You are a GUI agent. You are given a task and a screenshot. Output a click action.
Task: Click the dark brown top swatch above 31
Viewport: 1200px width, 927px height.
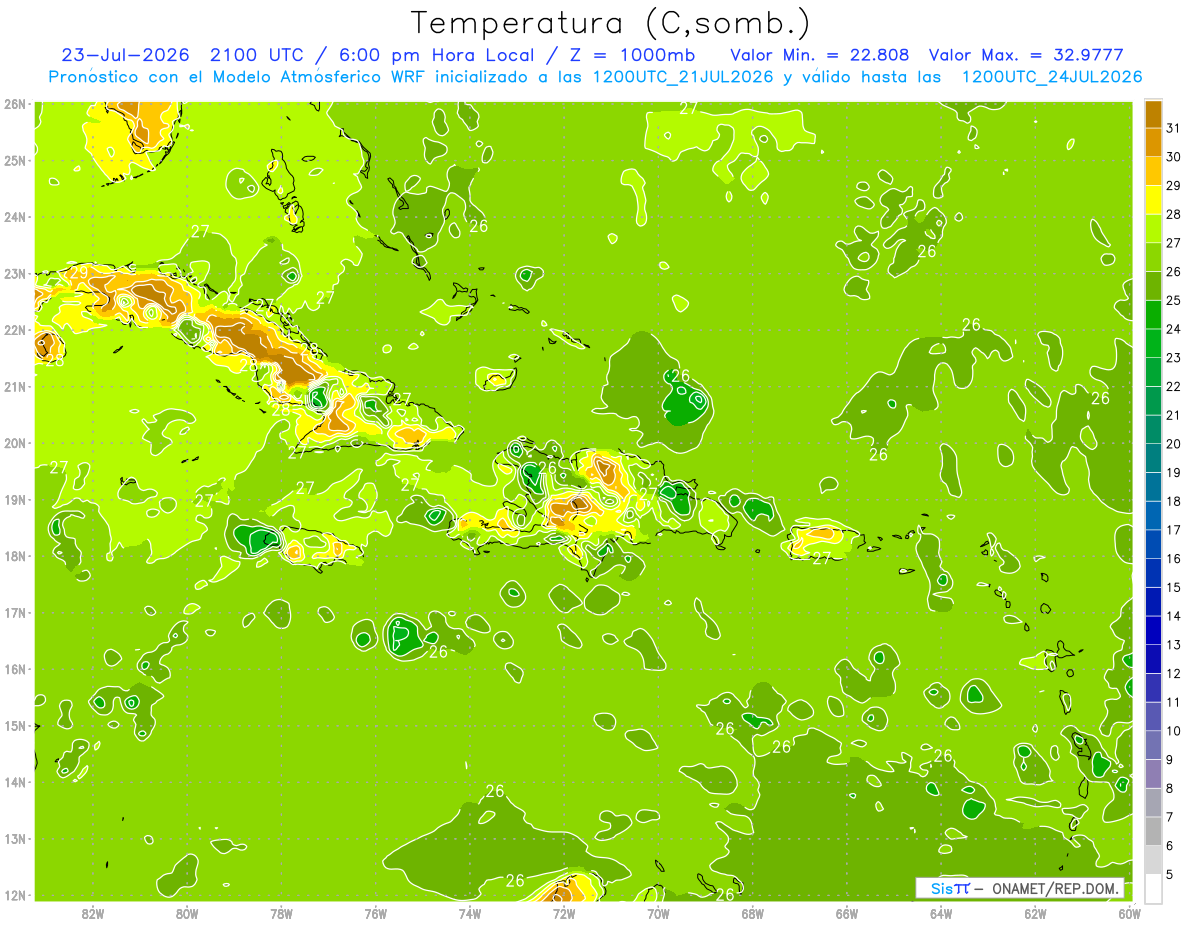pos(1153,114)
